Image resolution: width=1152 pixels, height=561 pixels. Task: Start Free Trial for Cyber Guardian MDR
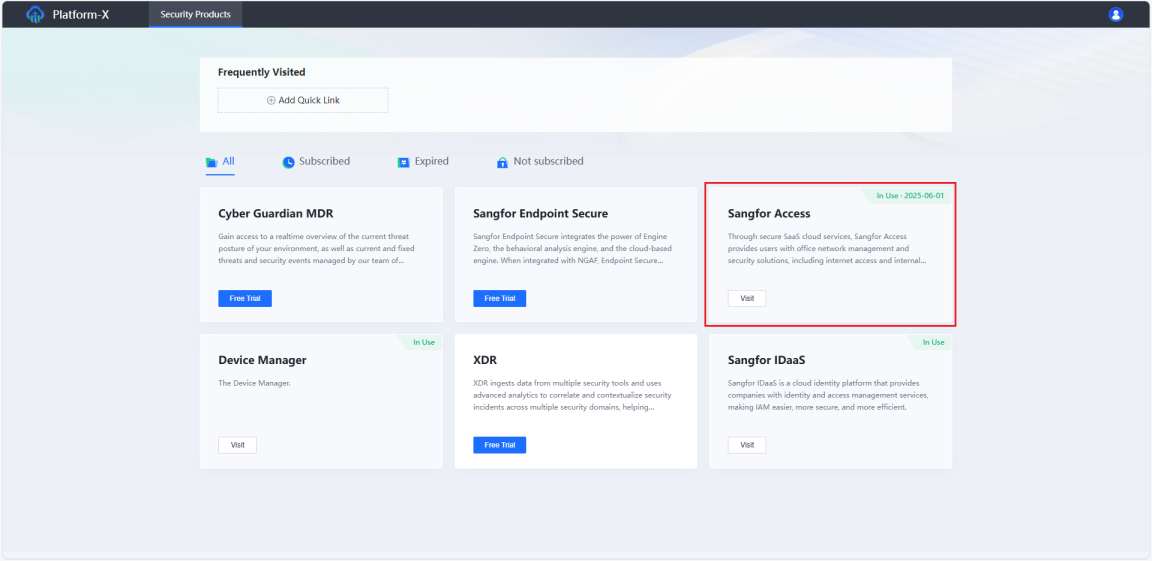tap(245, 298)
